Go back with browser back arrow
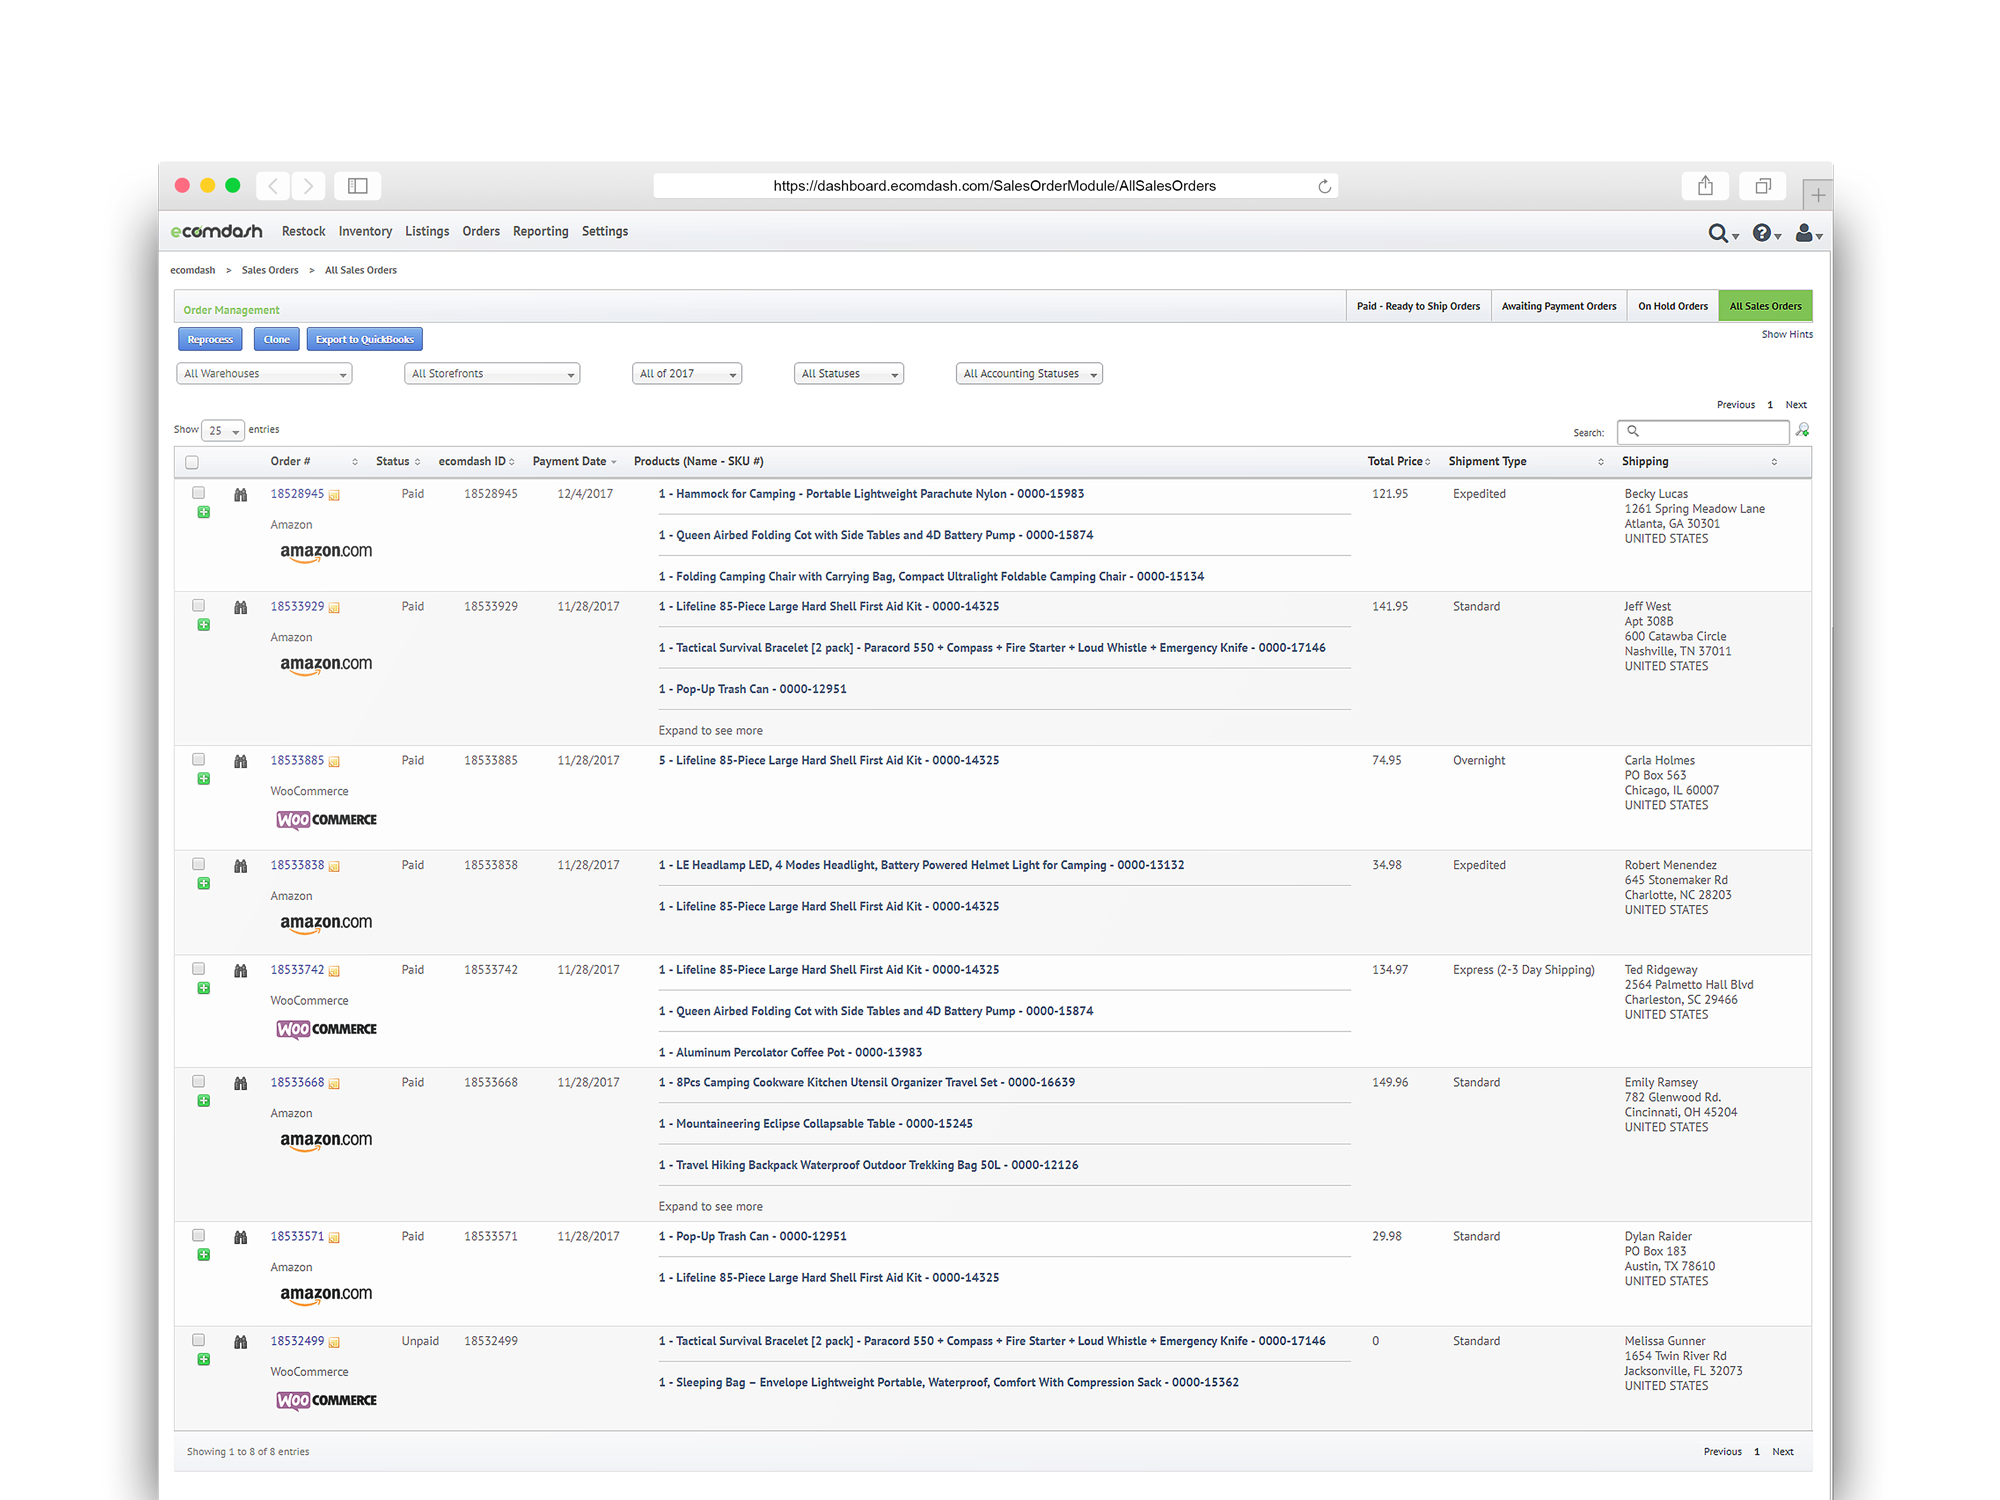Image resolution: width=2000 pixels, height=1500 pixels. tap(273, 186)
